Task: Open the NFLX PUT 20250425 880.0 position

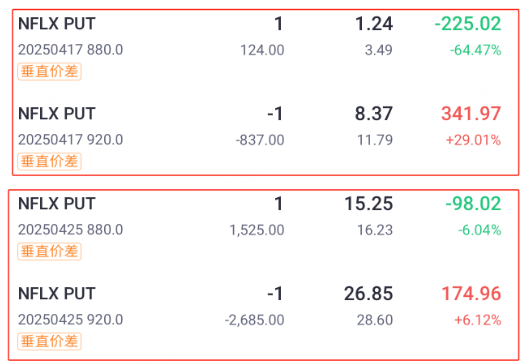Action: click(x=260, y=227)
